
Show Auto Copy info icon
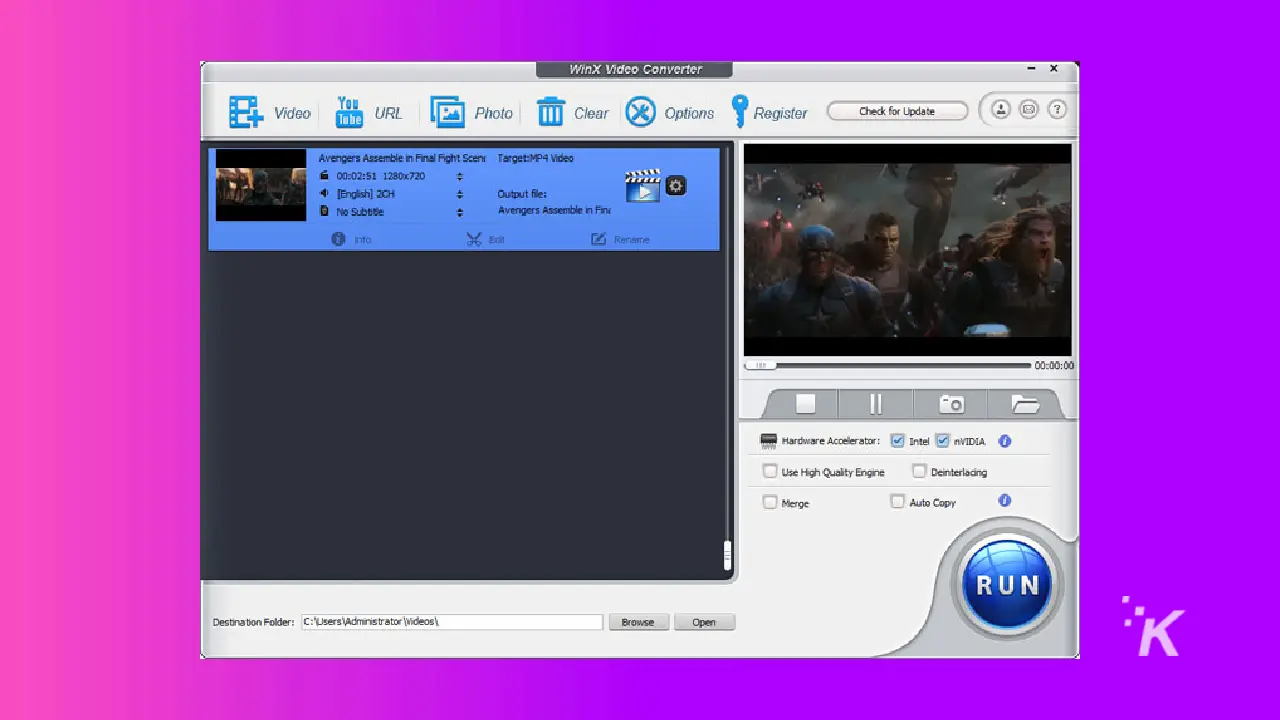tap(1005, 501)
